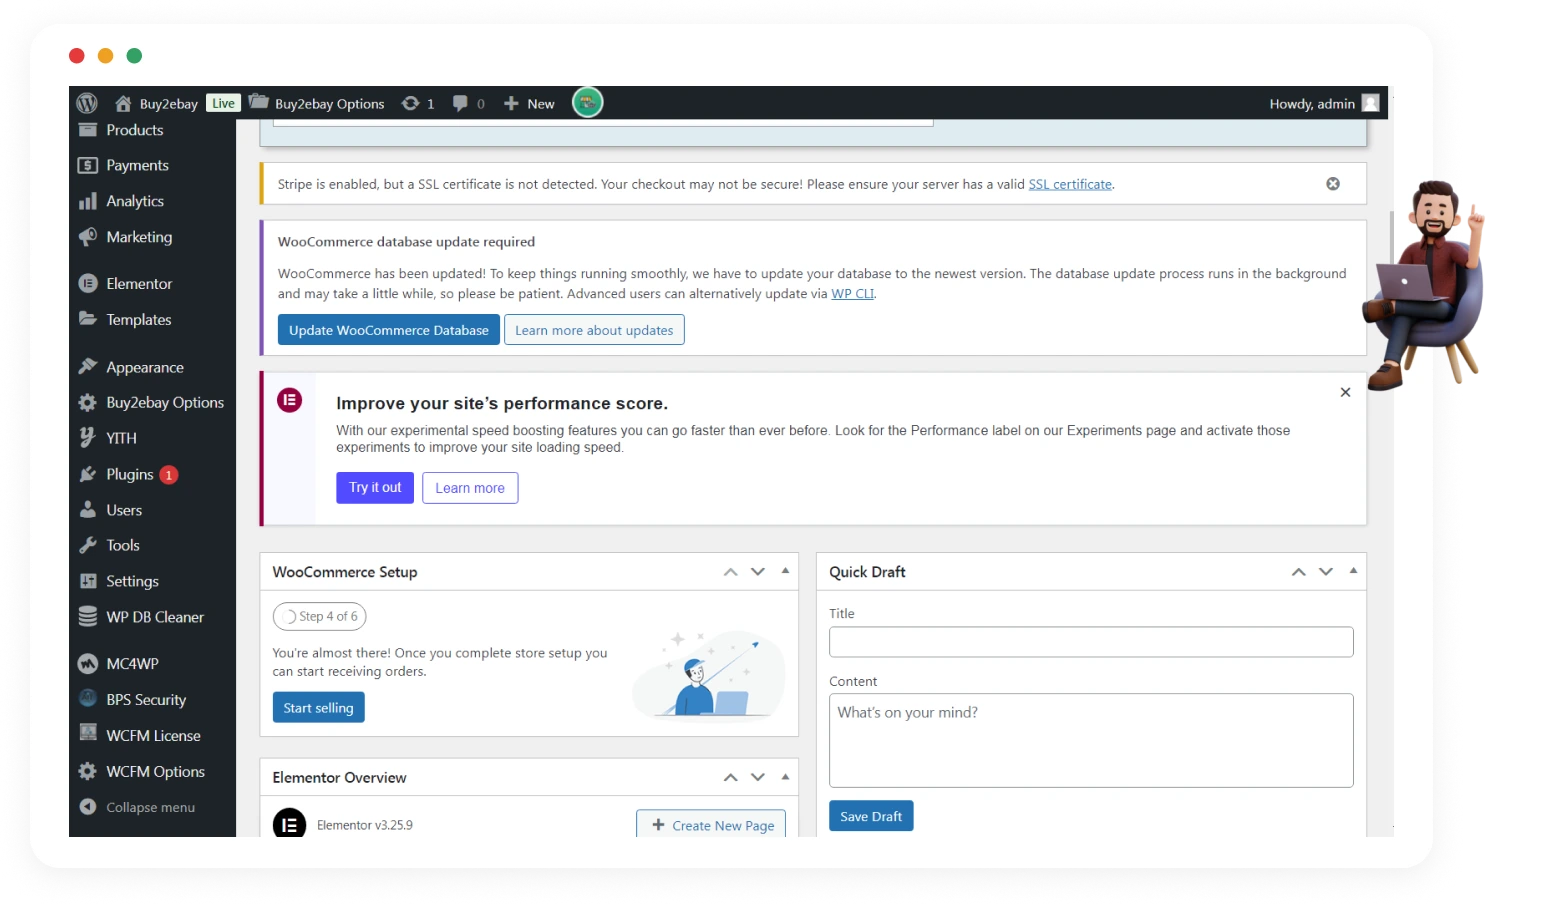1559x904 pixels.
Task: Click Update WooCommerce Database button
Action: [x=389, y=330]
